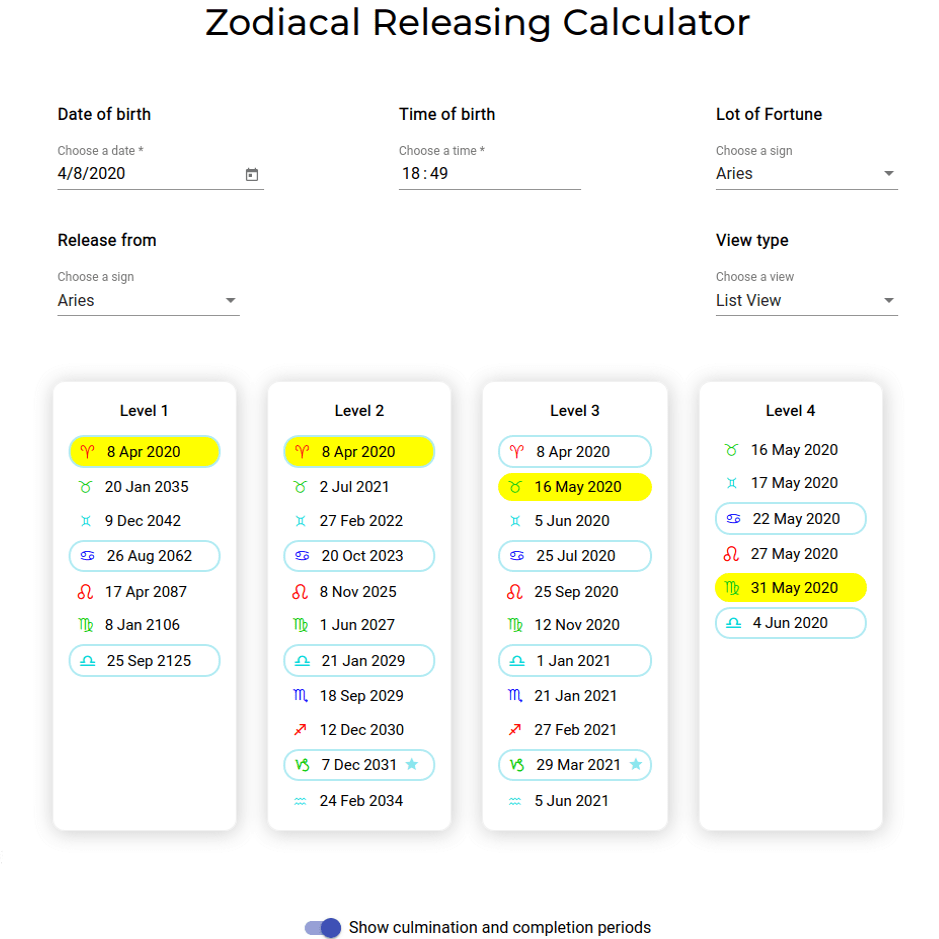Click the Capricorn symbol in Level 3
Screen dimensions: 939x939
coord(516,765)
